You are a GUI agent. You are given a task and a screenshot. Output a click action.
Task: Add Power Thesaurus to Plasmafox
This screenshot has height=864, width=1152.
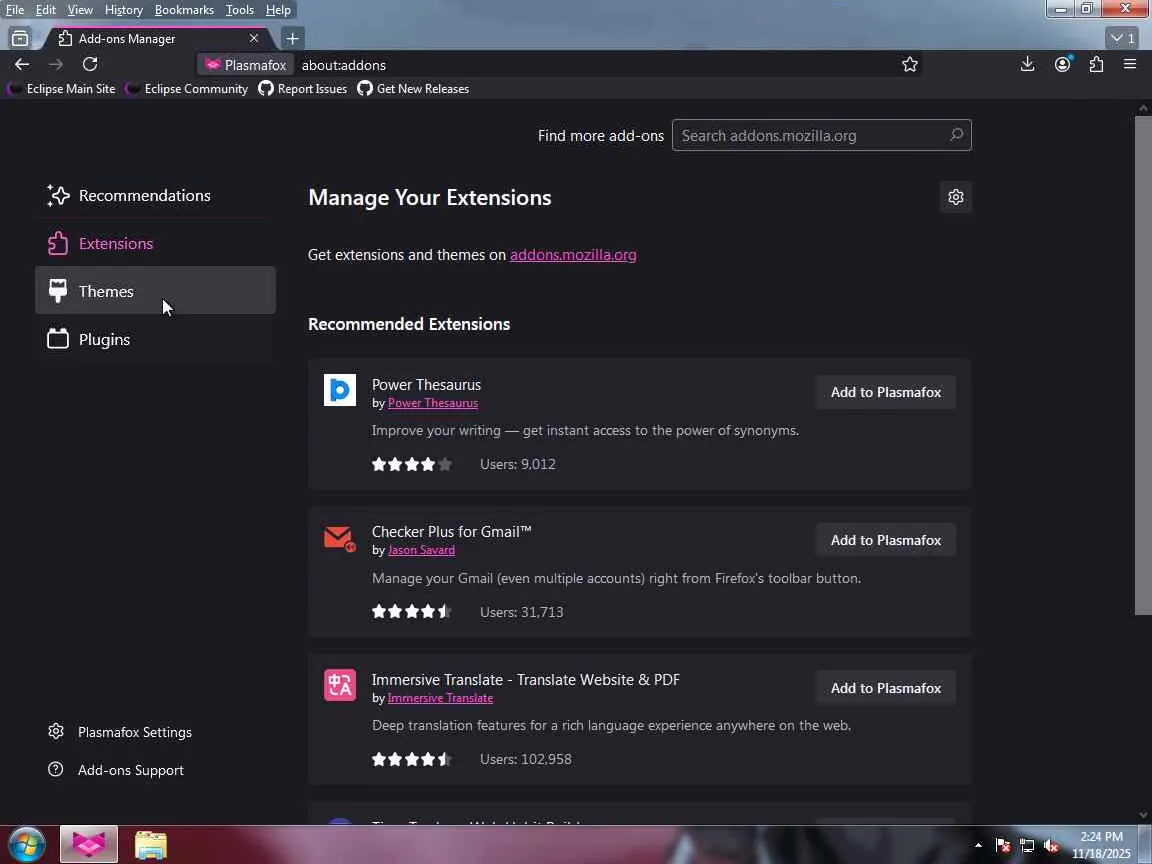click(885, 392)
